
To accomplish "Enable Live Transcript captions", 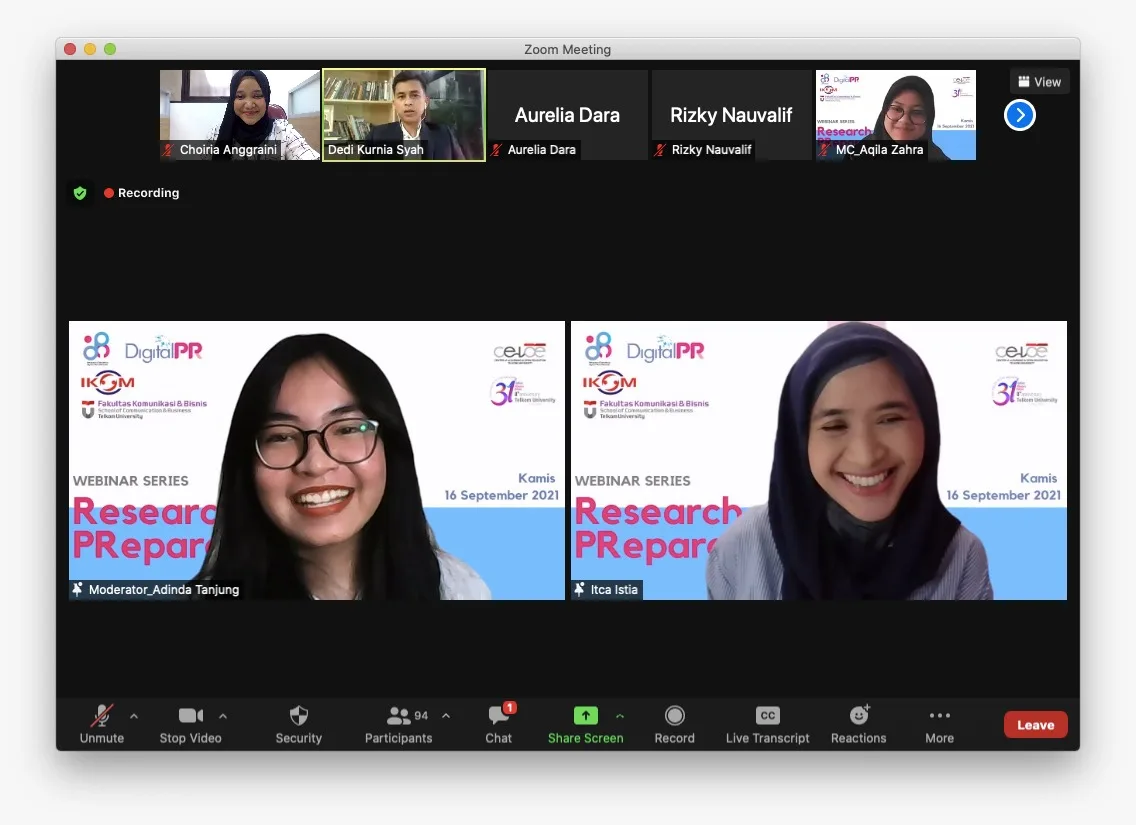I will tap(767, 724).
